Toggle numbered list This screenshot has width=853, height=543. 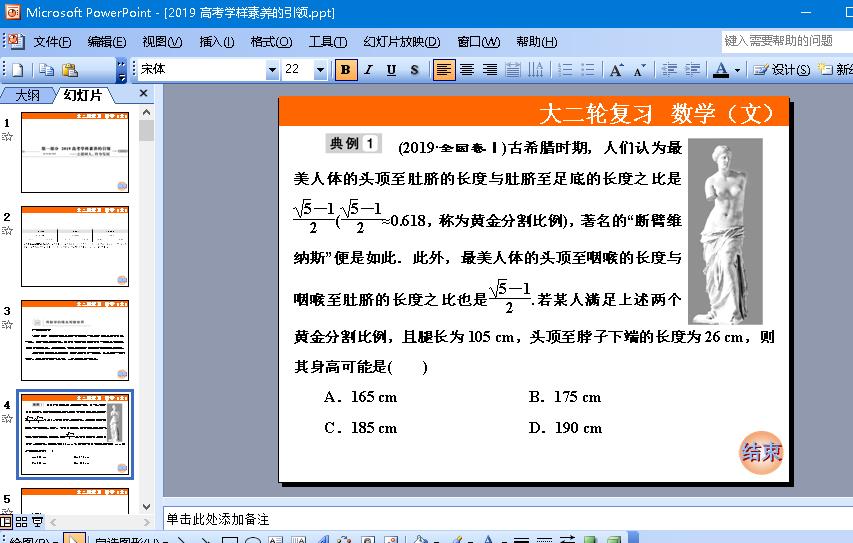tap(565, 70)
